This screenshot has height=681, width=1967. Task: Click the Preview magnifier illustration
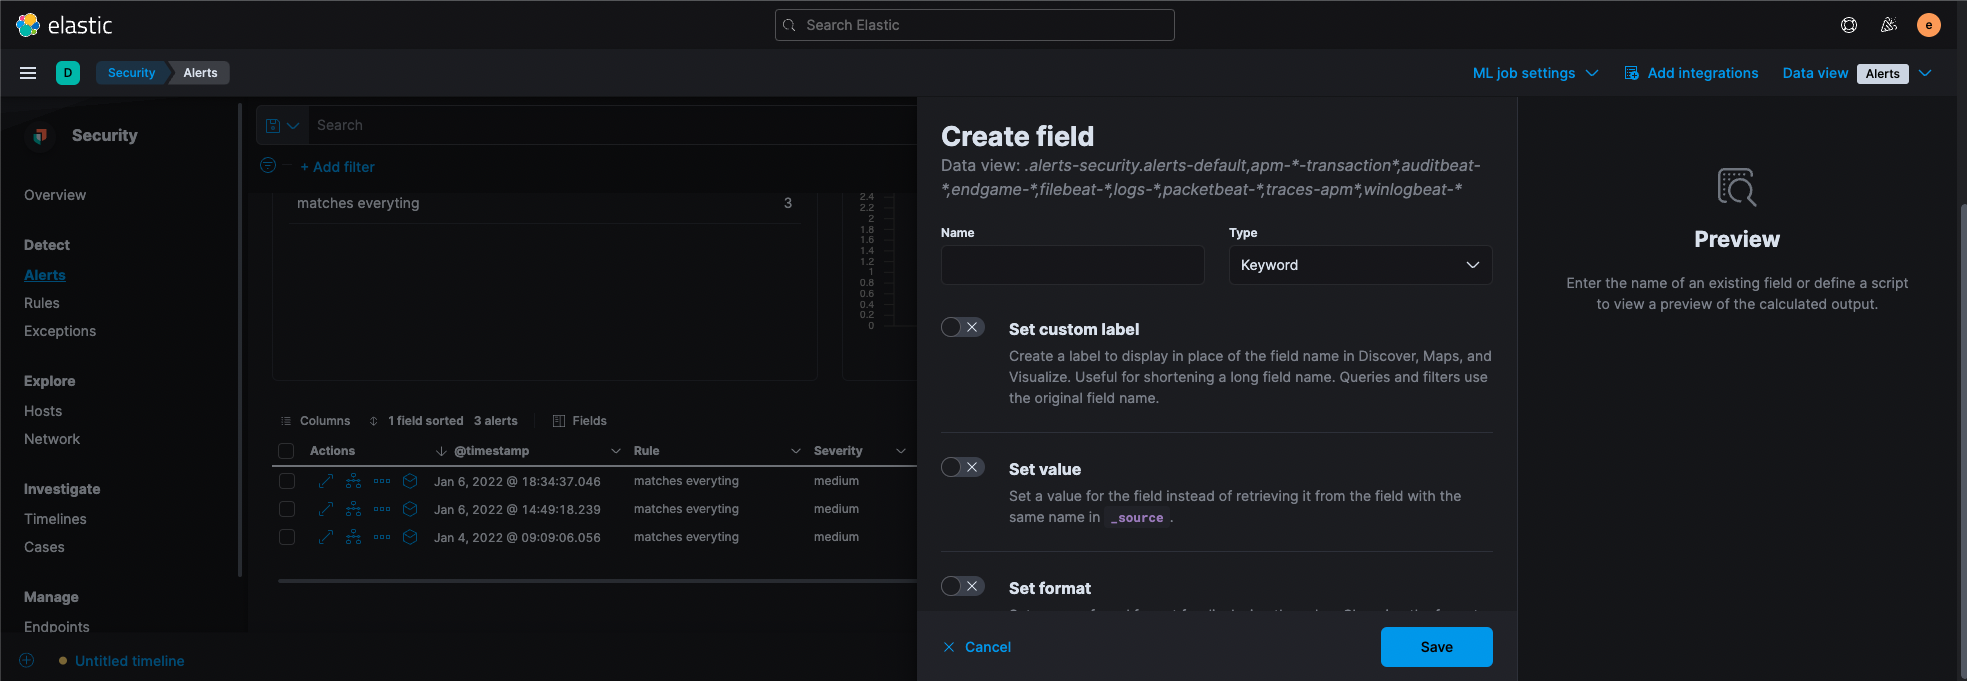click(1737, 187)
